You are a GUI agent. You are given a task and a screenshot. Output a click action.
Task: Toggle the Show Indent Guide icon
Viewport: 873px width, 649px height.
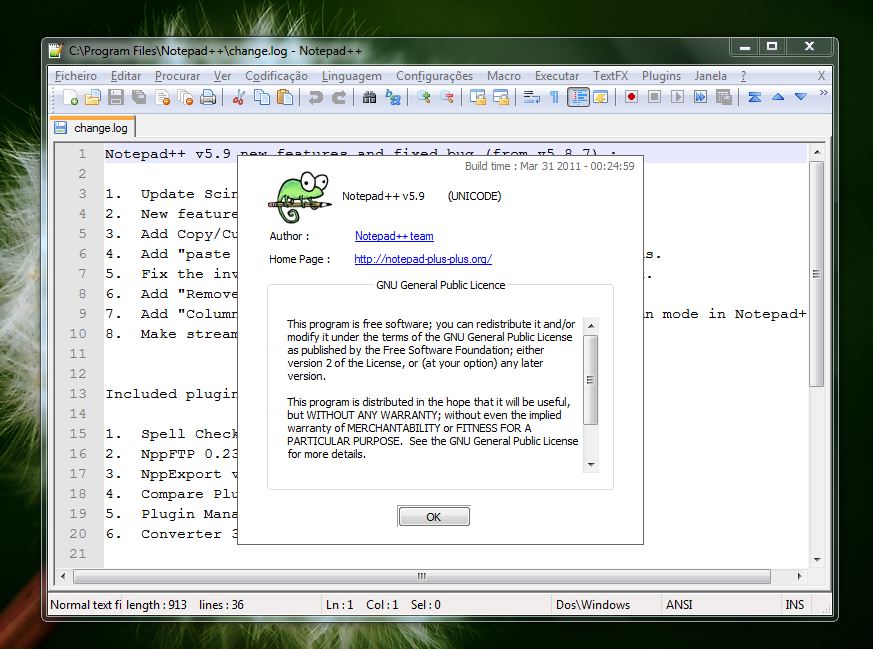point(578,98)
